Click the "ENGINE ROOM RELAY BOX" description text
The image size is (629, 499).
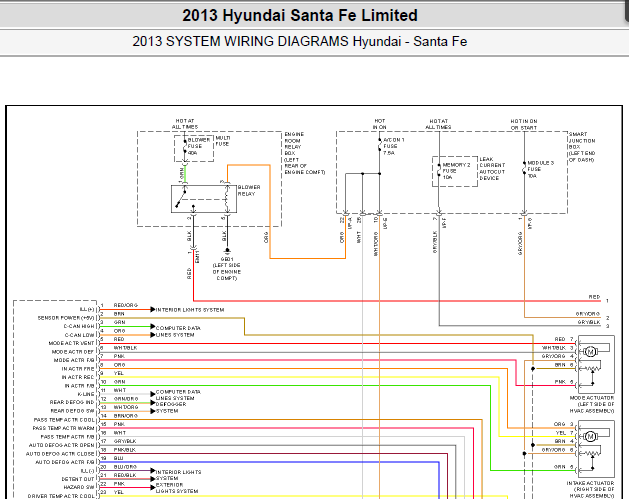click(304, 153)
